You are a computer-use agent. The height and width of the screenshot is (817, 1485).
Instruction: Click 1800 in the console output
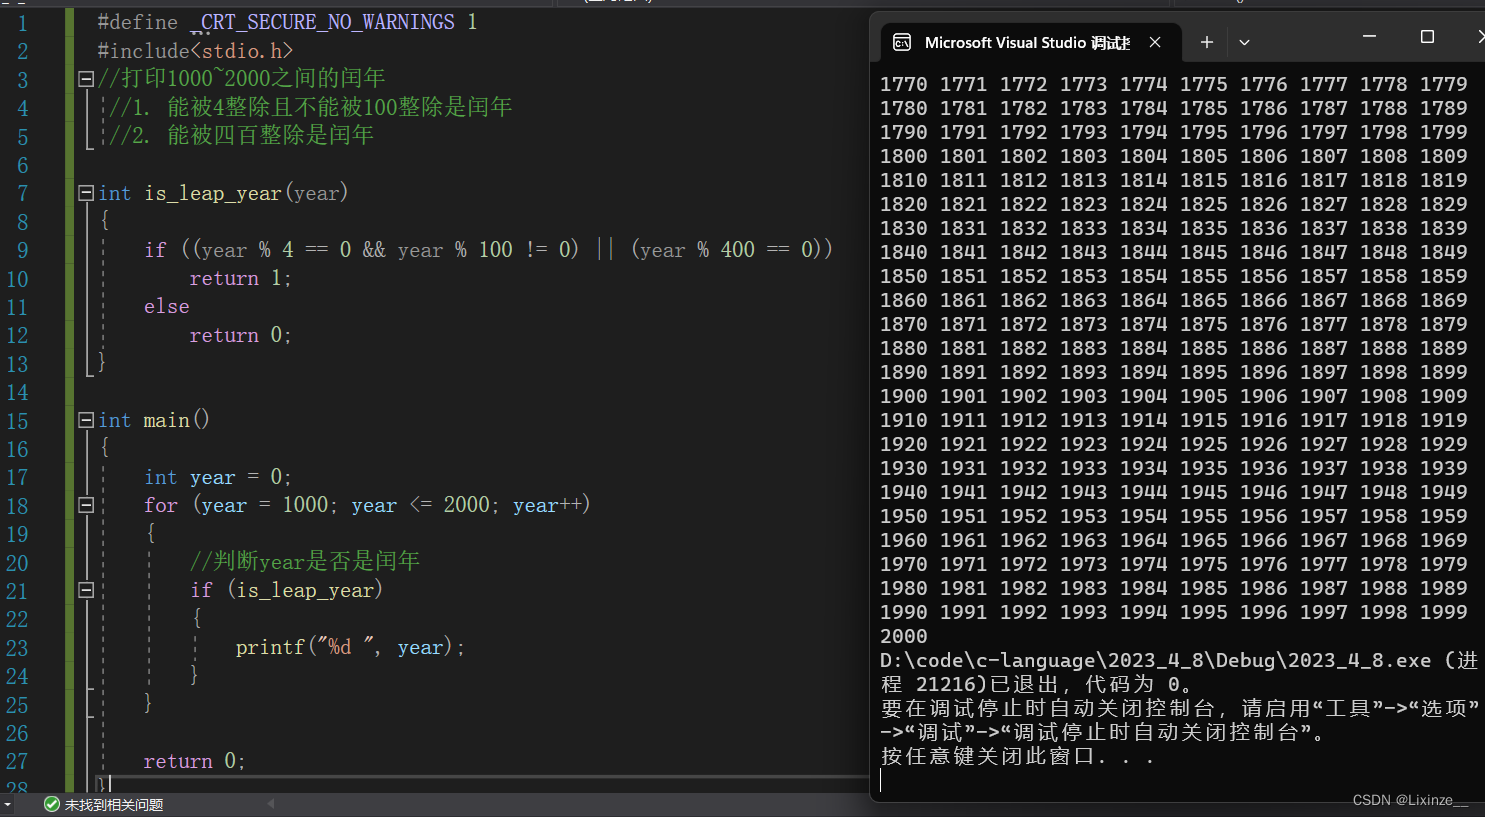[904, 156]
